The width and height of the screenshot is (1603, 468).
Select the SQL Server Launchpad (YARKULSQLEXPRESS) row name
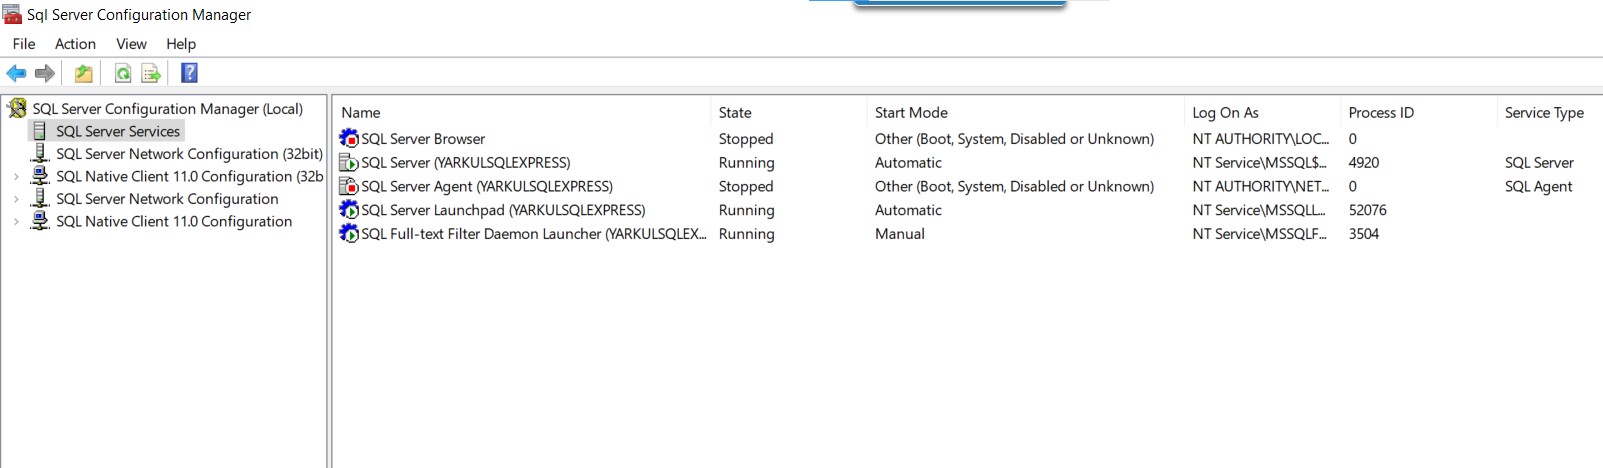pyautogui.click(x=503, y=210)
